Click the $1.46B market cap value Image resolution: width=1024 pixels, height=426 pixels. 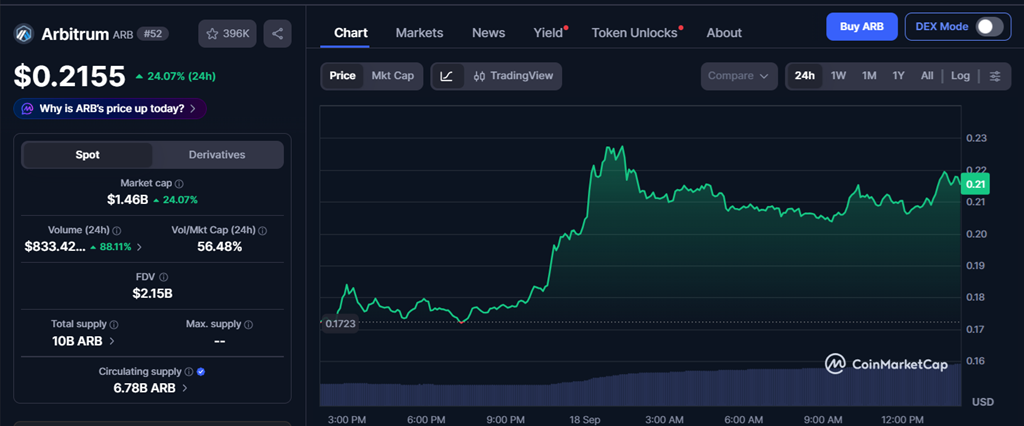127,199
